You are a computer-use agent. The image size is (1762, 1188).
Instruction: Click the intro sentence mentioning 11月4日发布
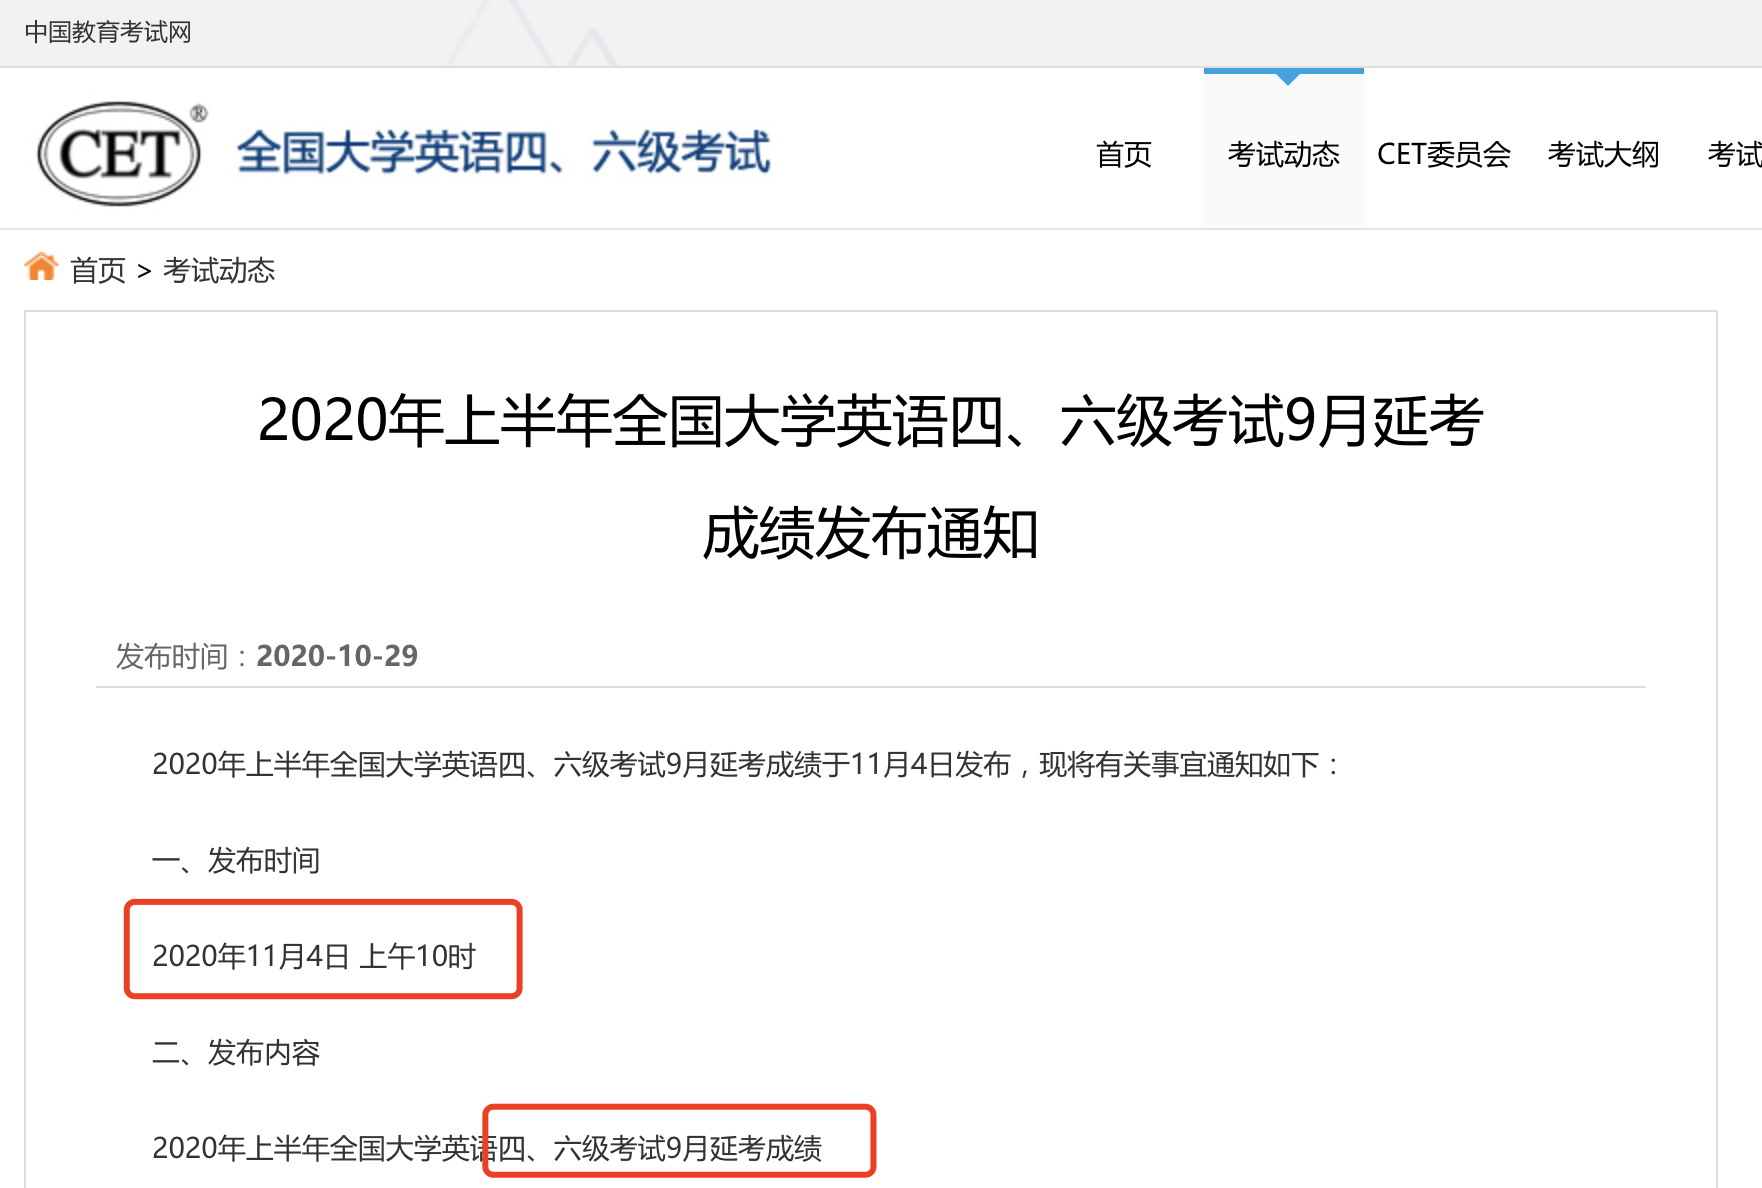tap(746, 764)
